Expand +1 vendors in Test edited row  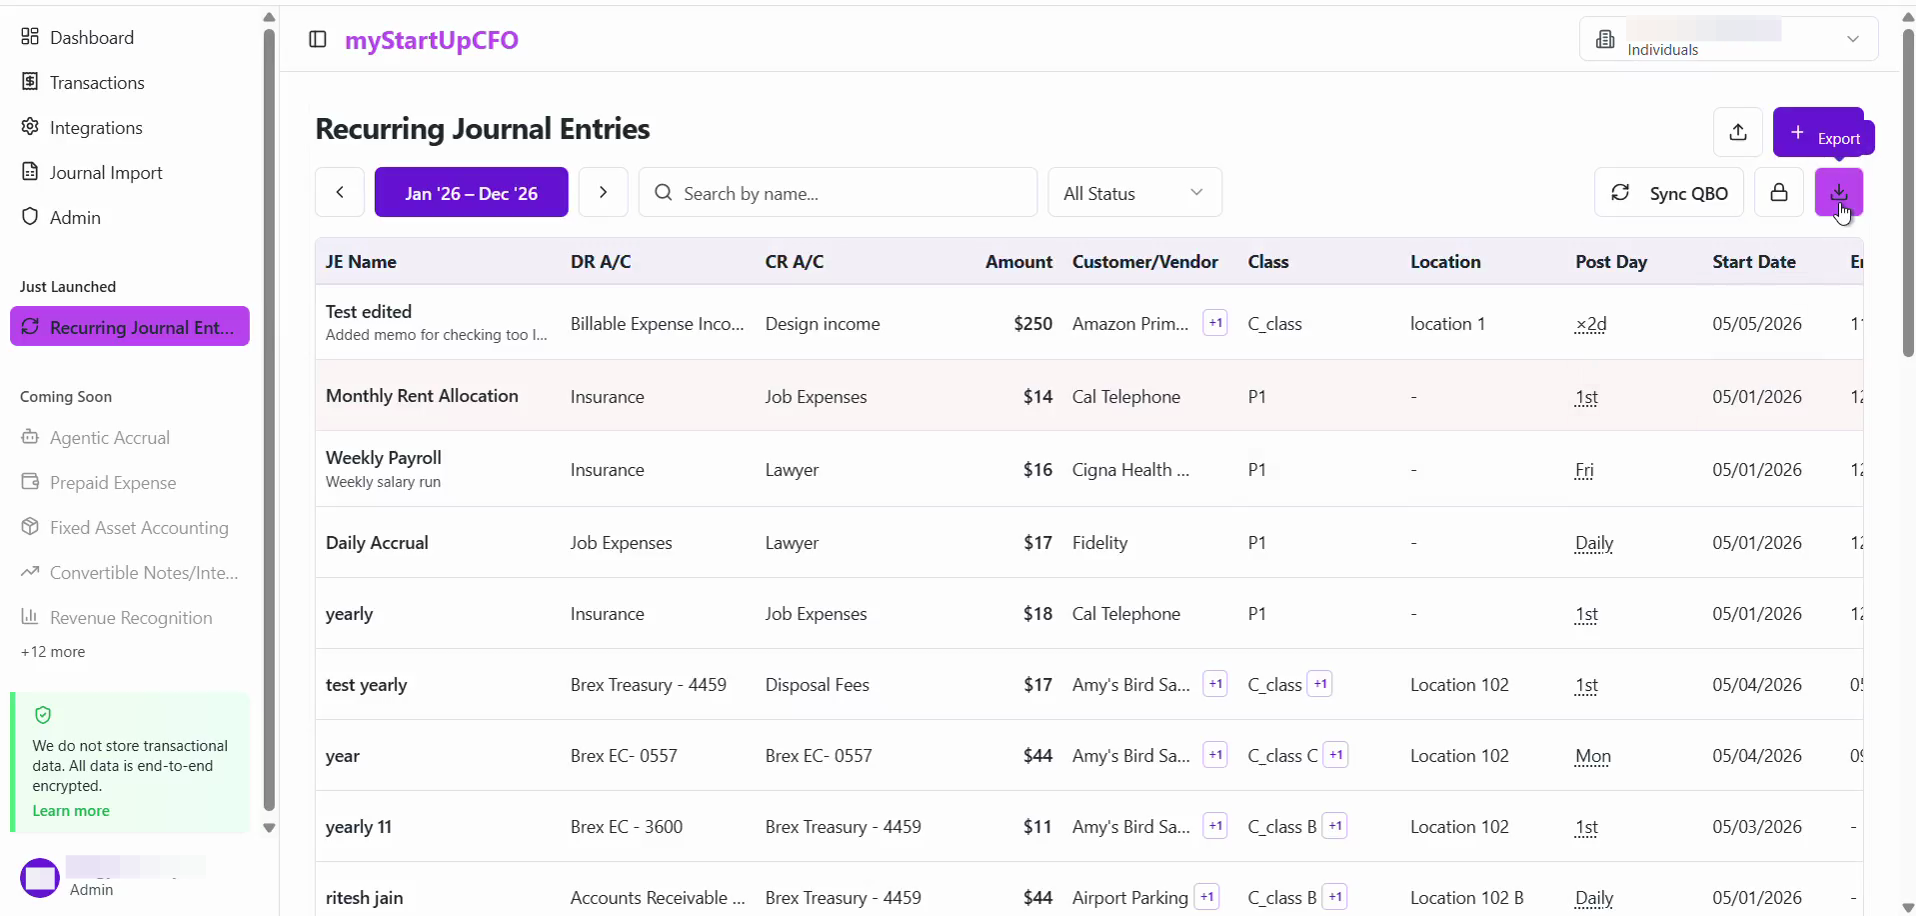coord(1215,323)
